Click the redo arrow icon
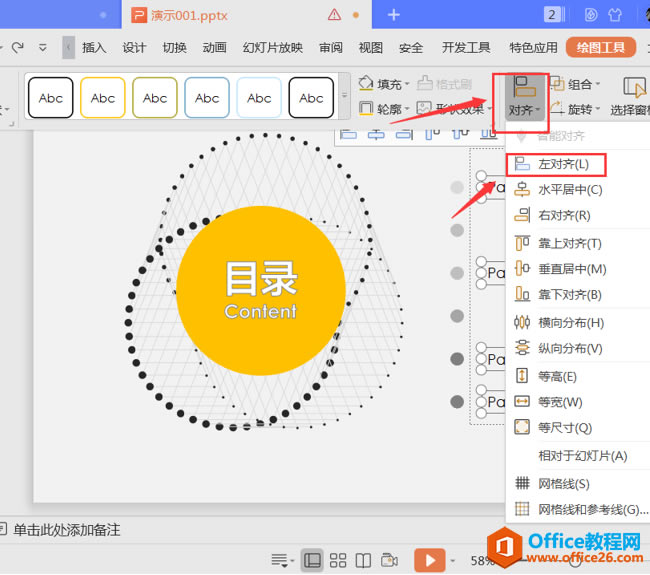The width and height of the screenshot is (650, 575). click(17, 47)
